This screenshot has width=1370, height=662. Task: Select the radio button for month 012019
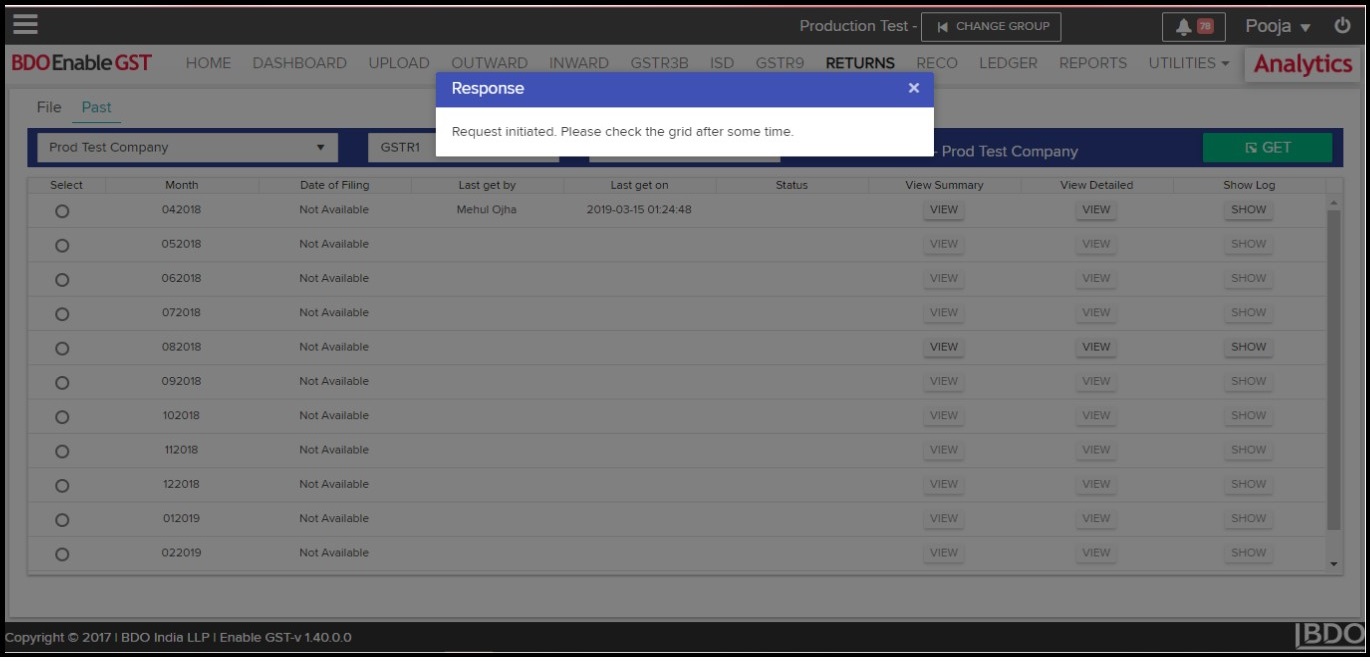click(62, 519)
